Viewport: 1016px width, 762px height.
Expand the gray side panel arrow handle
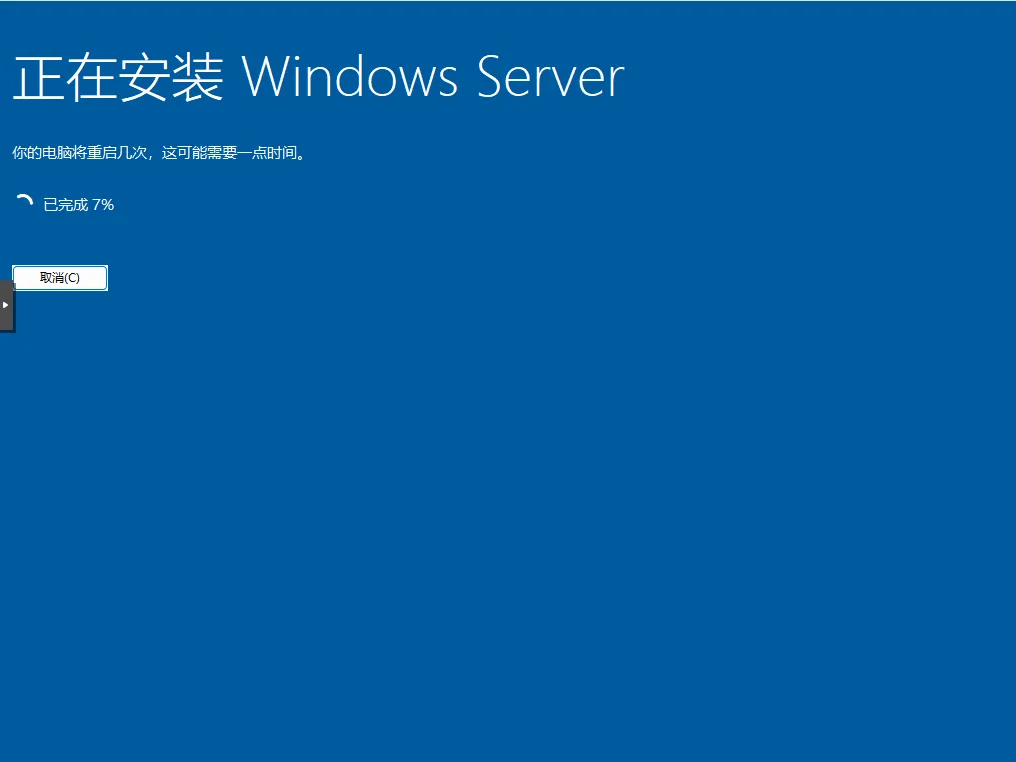[6, 305]
